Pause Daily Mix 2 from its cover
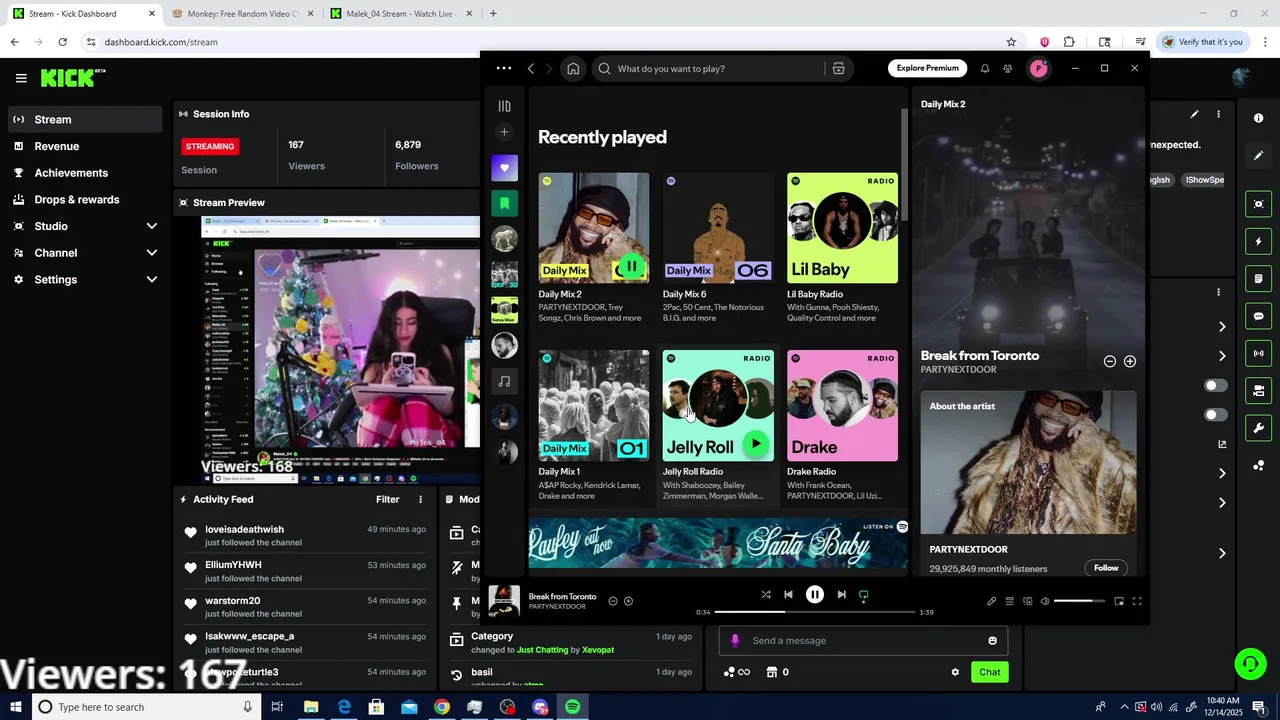This screenshot has height=720, width=1280. pyautogui.click(x=631, y=267)
